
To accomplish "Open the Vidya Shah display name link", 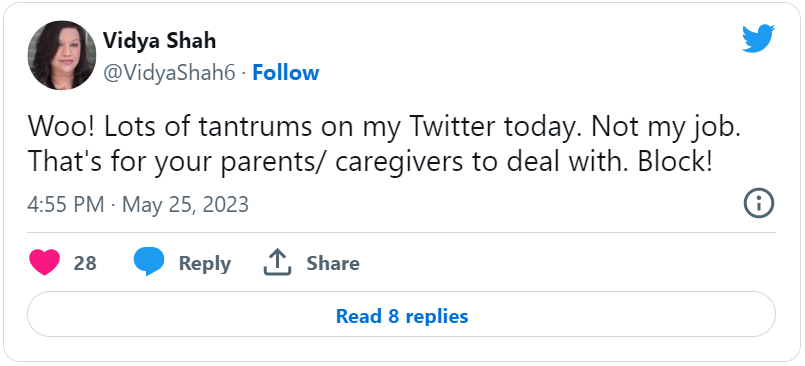I will pos(159,41).
